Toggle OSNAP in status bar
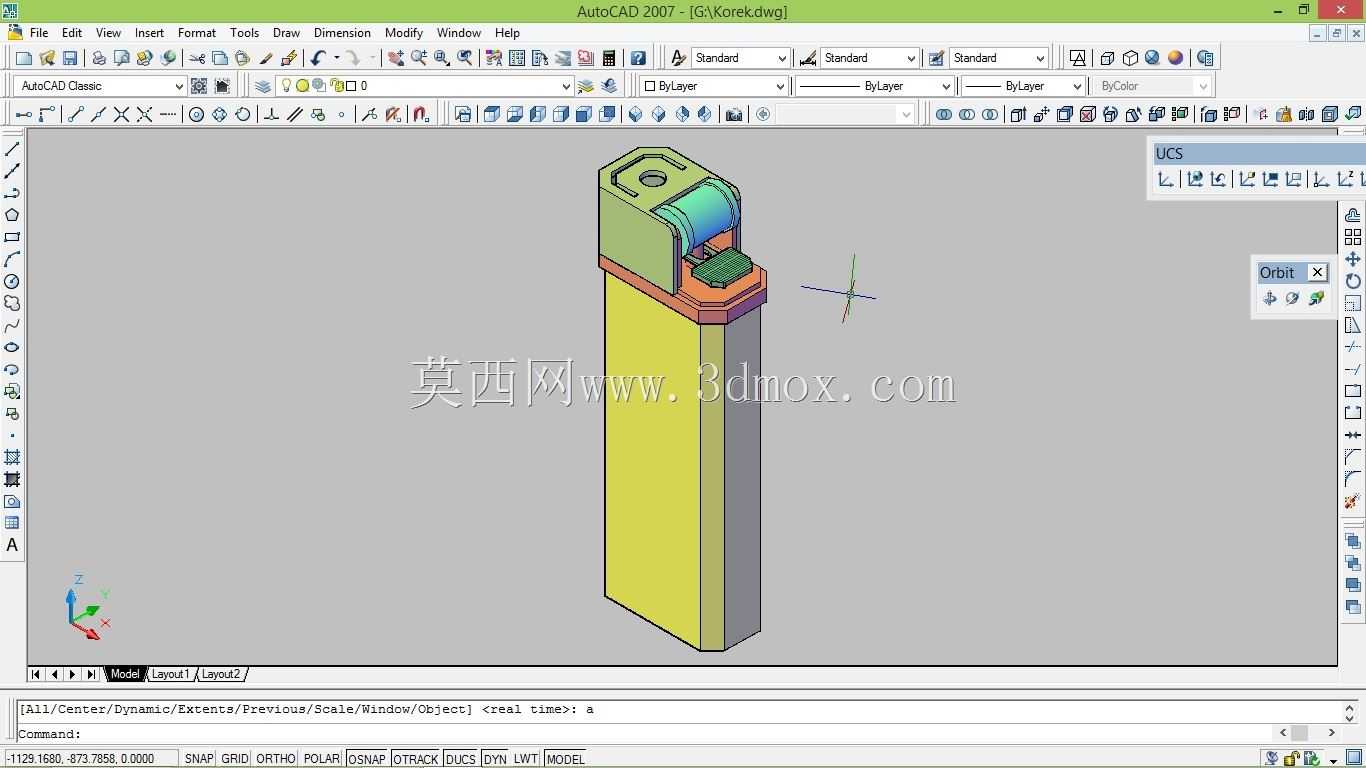The image size is (1366, 768). tap(367, 759)
